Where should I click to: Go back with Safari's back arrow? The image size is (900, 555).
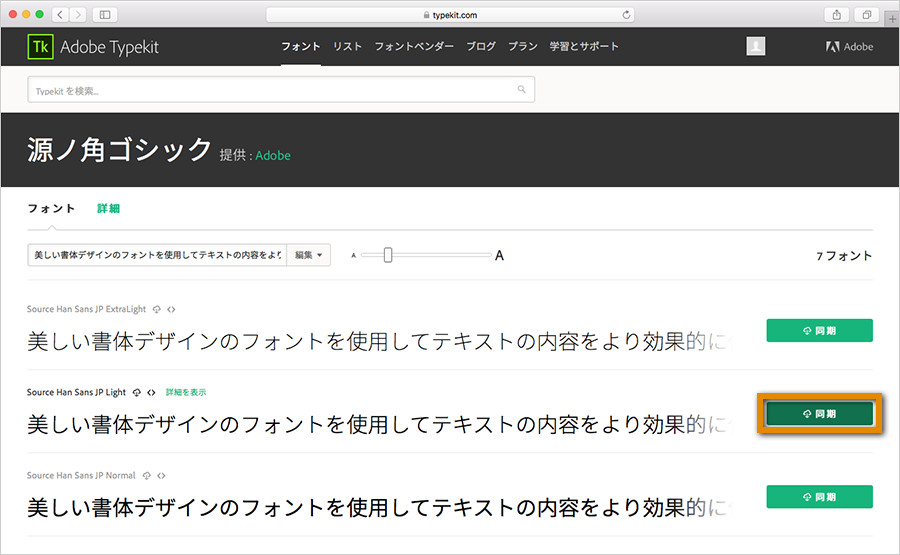coord(60,14)
